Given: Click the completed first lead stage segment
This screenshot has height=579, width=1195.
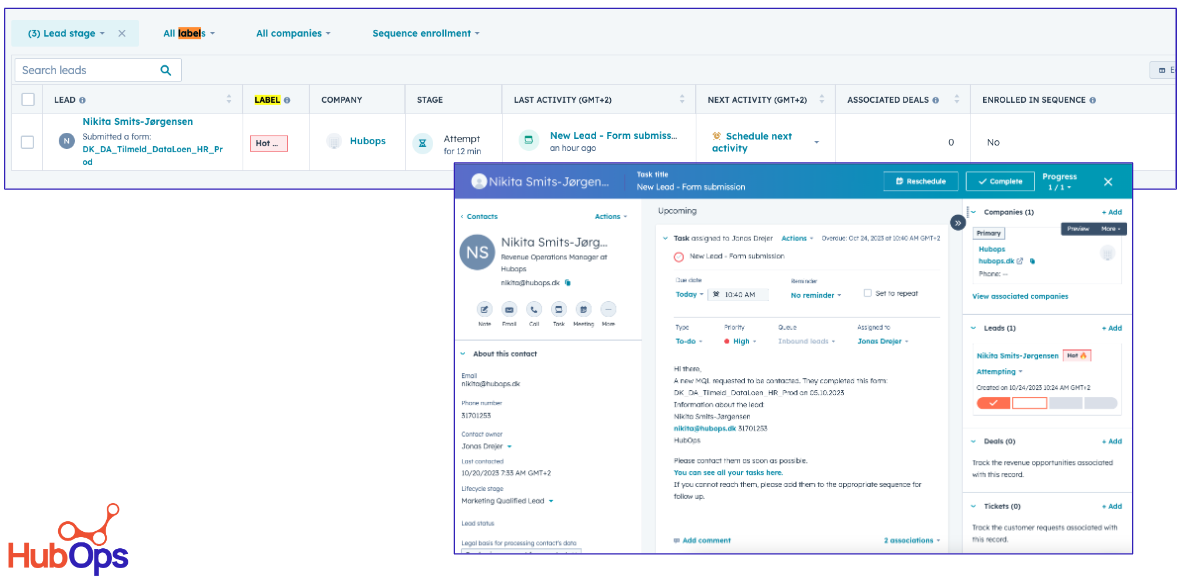Looking at the screenshot, I should coord(994,403).
